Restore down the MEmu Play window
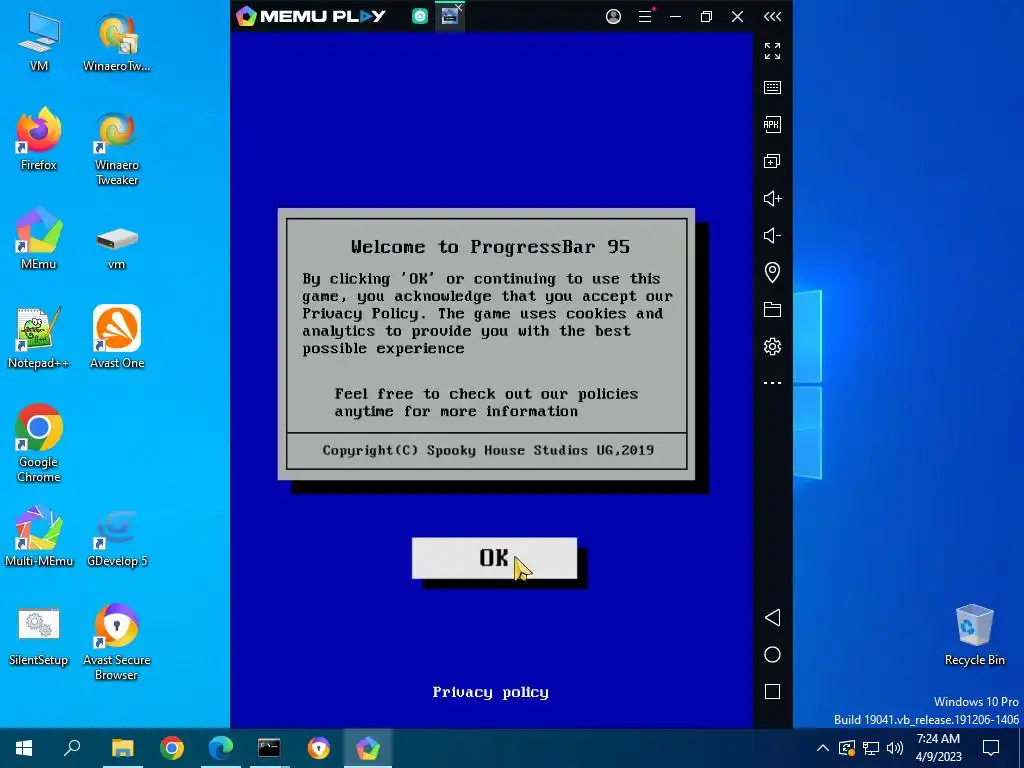1024x768 pixels. point(706,16)
